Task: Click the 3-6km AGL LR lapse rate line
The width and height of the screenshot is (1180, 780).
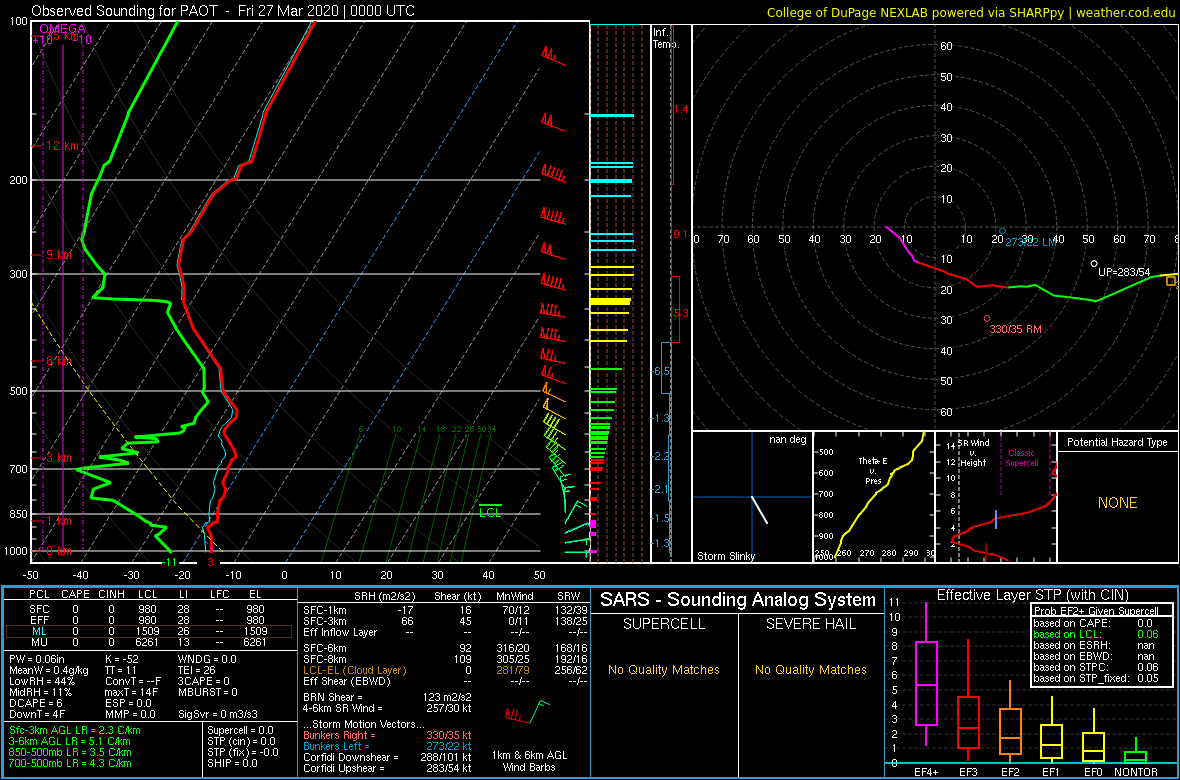Action: click(70, 741)
